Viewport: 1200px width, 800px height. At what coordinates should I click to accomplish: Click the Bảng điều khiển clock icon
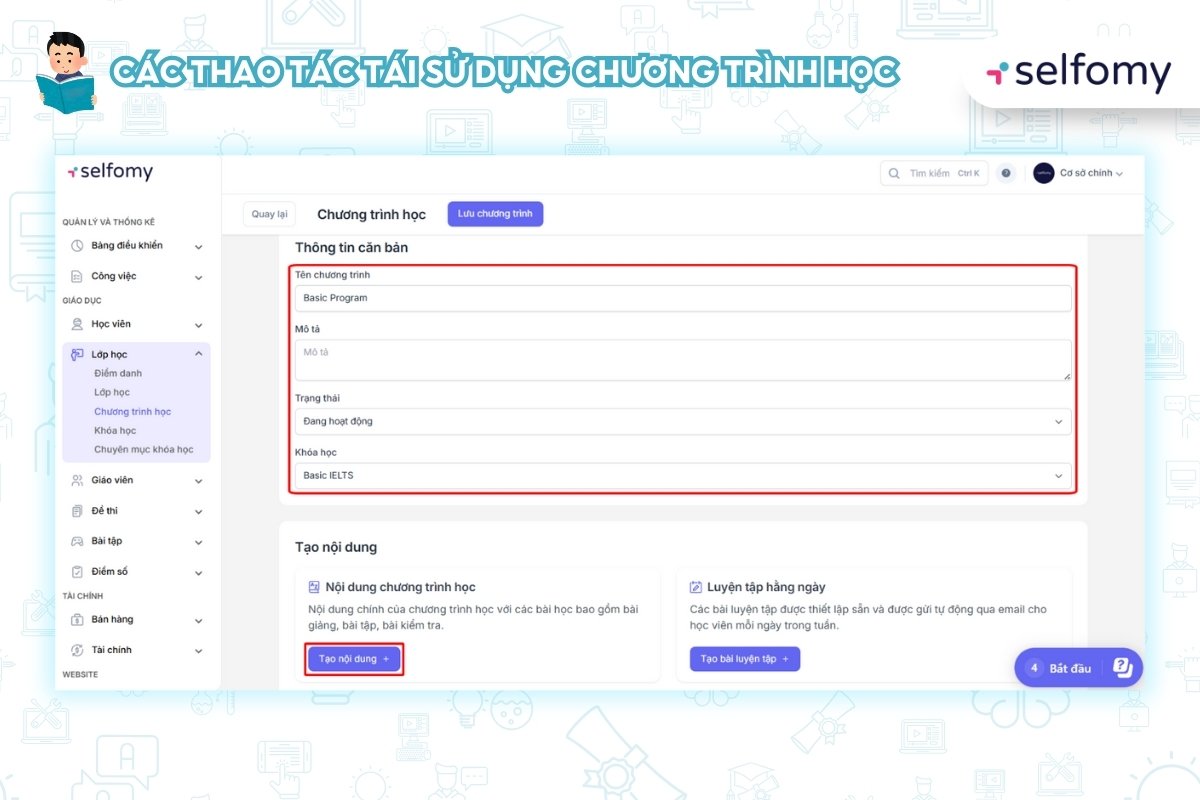pos(78,246)
